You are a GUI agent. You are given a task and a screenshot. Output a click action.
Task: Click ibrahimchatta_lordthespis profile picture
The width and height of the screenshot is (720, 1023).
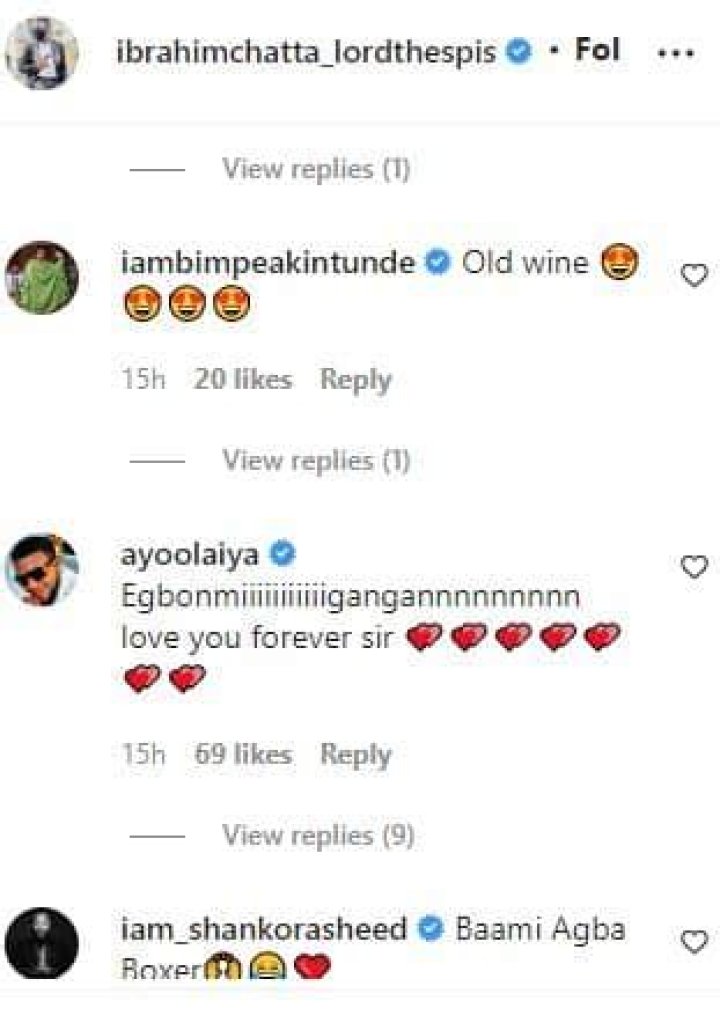pos(42,53)
